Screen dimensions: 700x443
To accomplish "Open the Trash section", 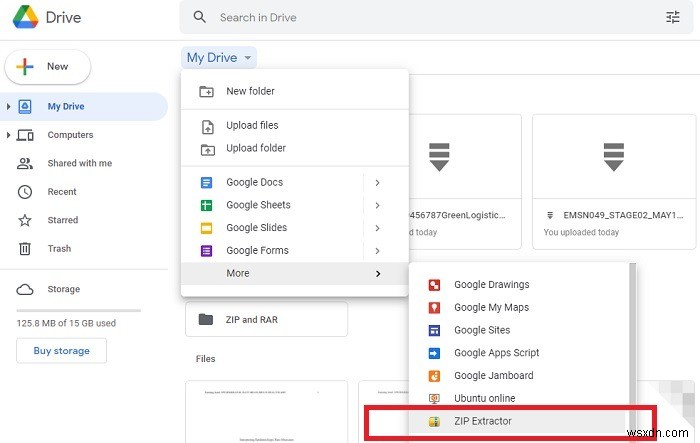I will 59,248.
